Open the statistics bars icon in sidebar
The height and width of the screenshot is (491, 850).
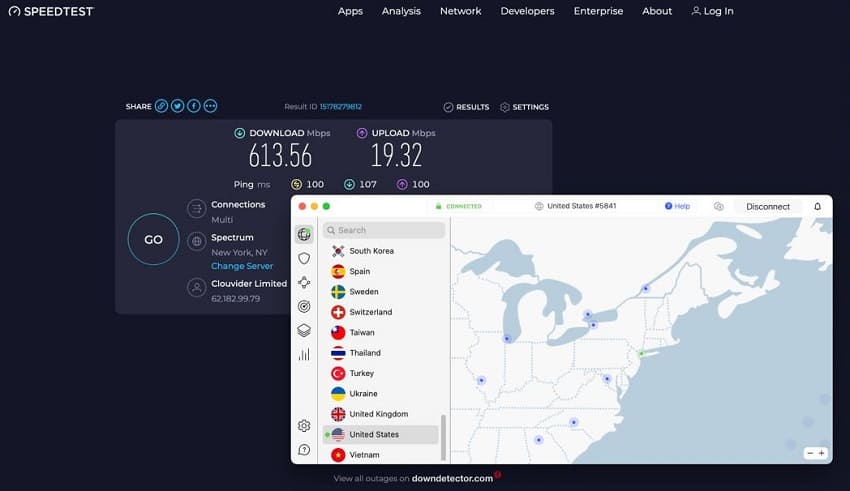click(304, 354)
